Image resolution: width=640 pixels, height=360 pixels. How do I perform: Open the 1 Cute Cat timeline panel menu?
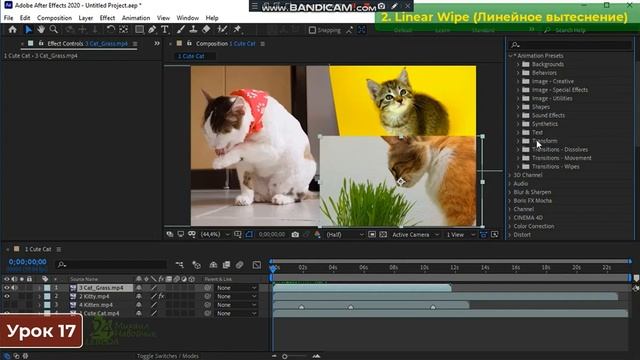pos(59,249)
